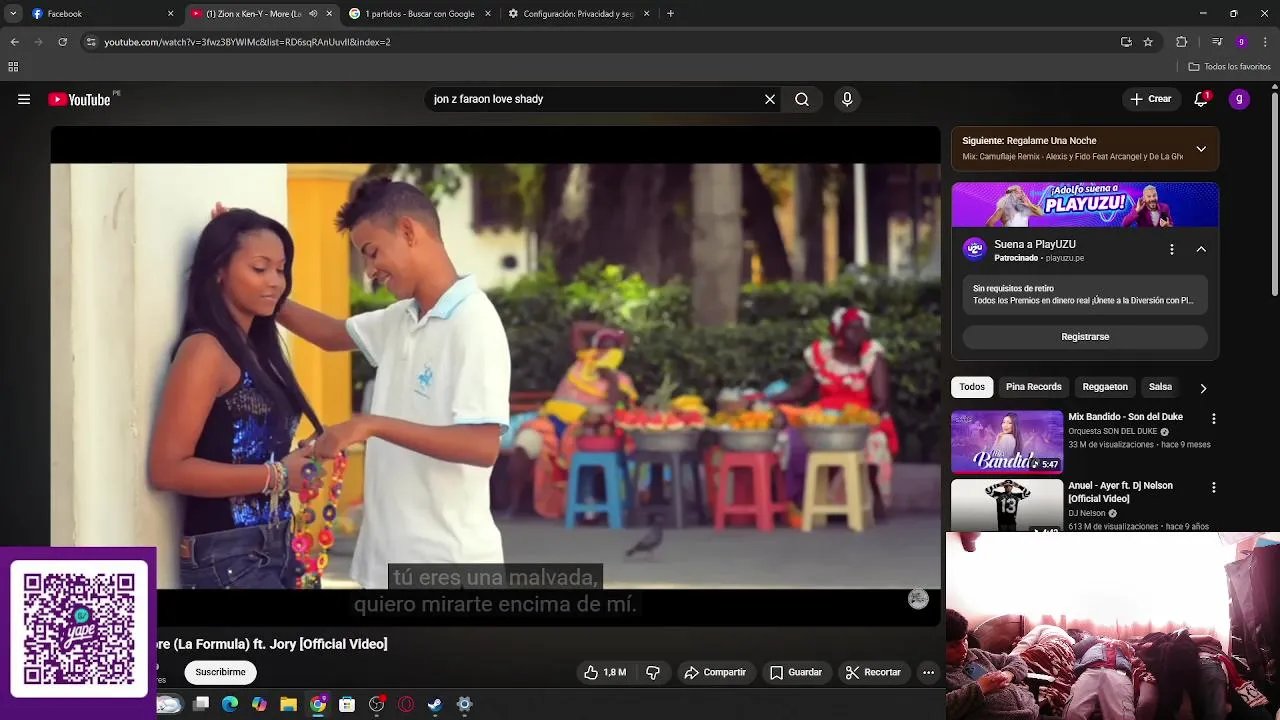The height and width of the screenshot is (720, 1280).
Task: Share video using Compartir
Action: pos(715,672)
